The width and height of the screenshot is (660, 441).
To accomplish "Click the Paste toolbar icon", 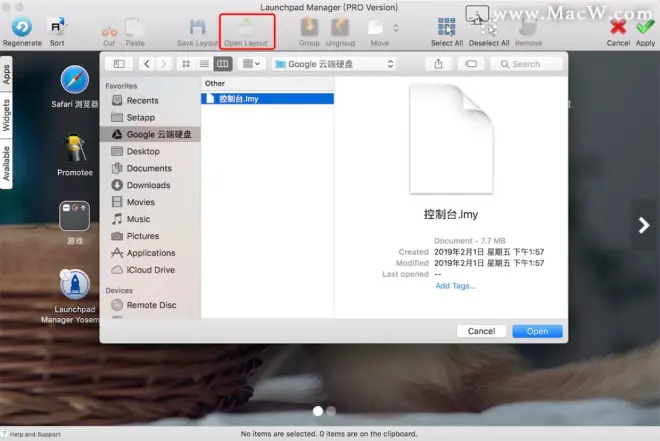I will pos(134,28).
